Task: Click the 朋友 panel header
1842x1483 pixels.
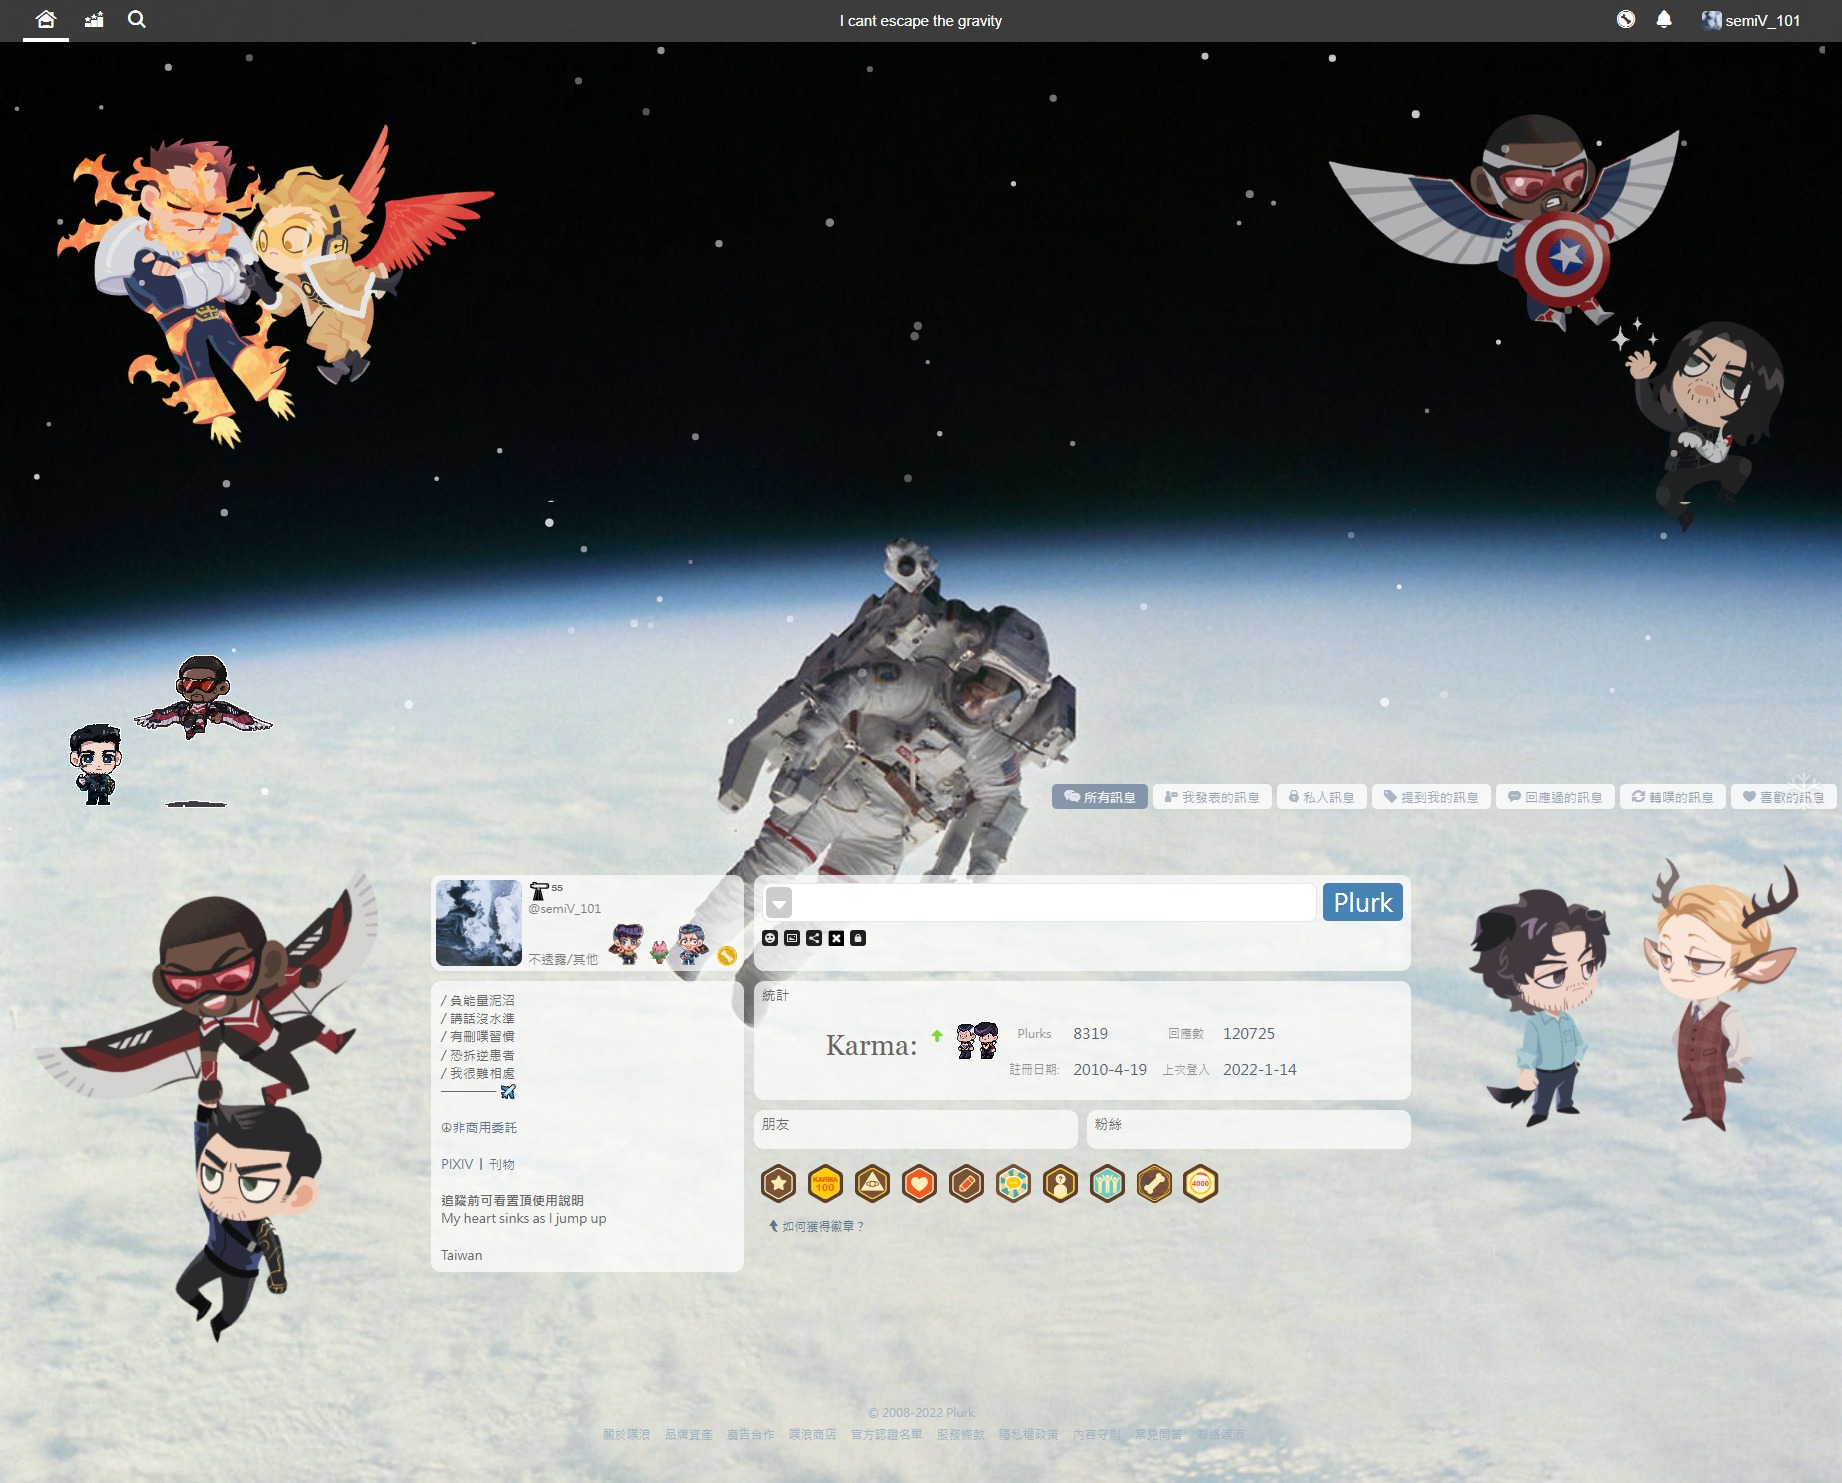Action: (776, 1124)
